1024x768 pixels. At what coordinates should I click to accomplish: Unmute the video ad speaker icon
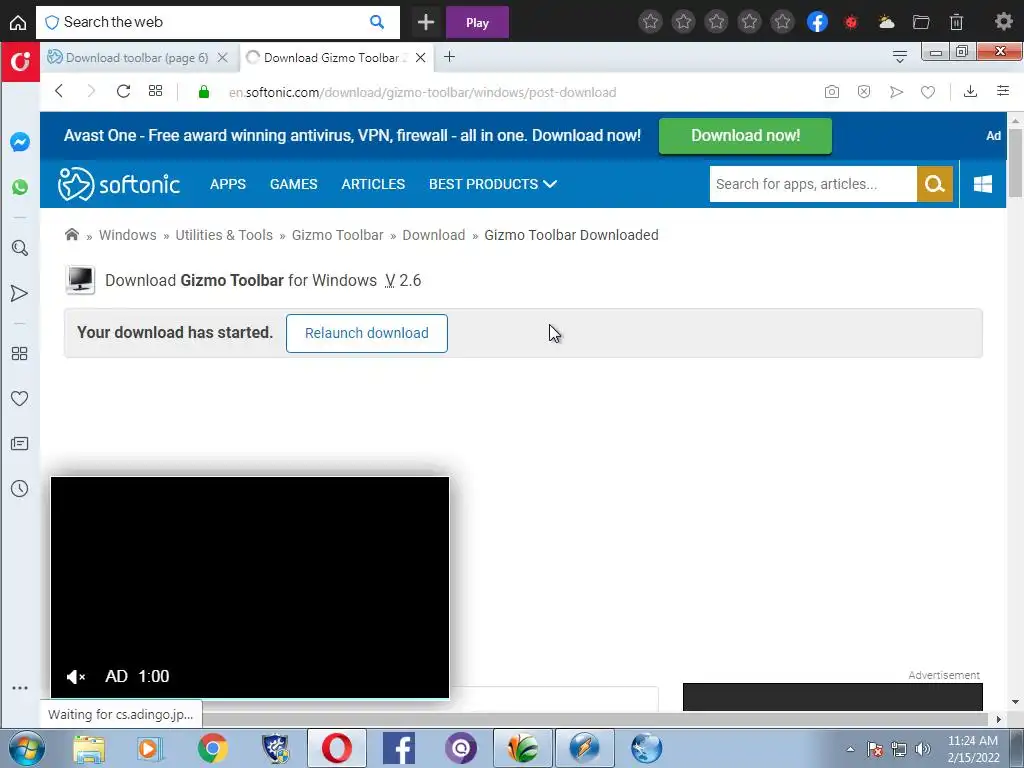tap(76, 677)
